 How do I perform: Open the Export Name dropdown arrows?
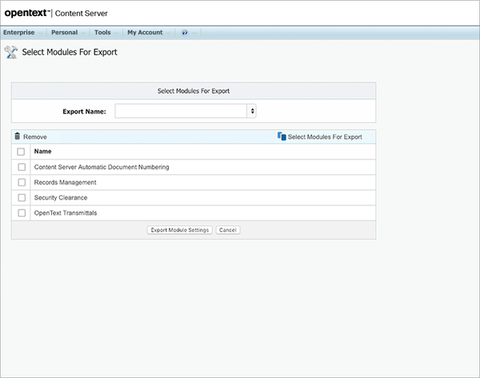tap(252, 111)
